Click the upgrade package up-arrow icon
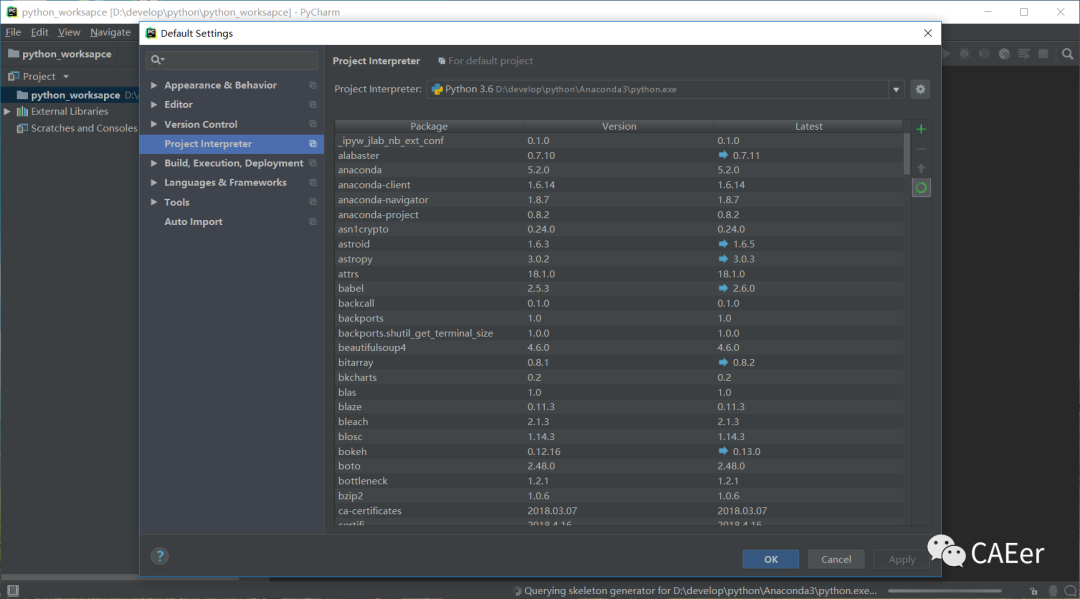The image size is (1080, 599). click(921, 168)
